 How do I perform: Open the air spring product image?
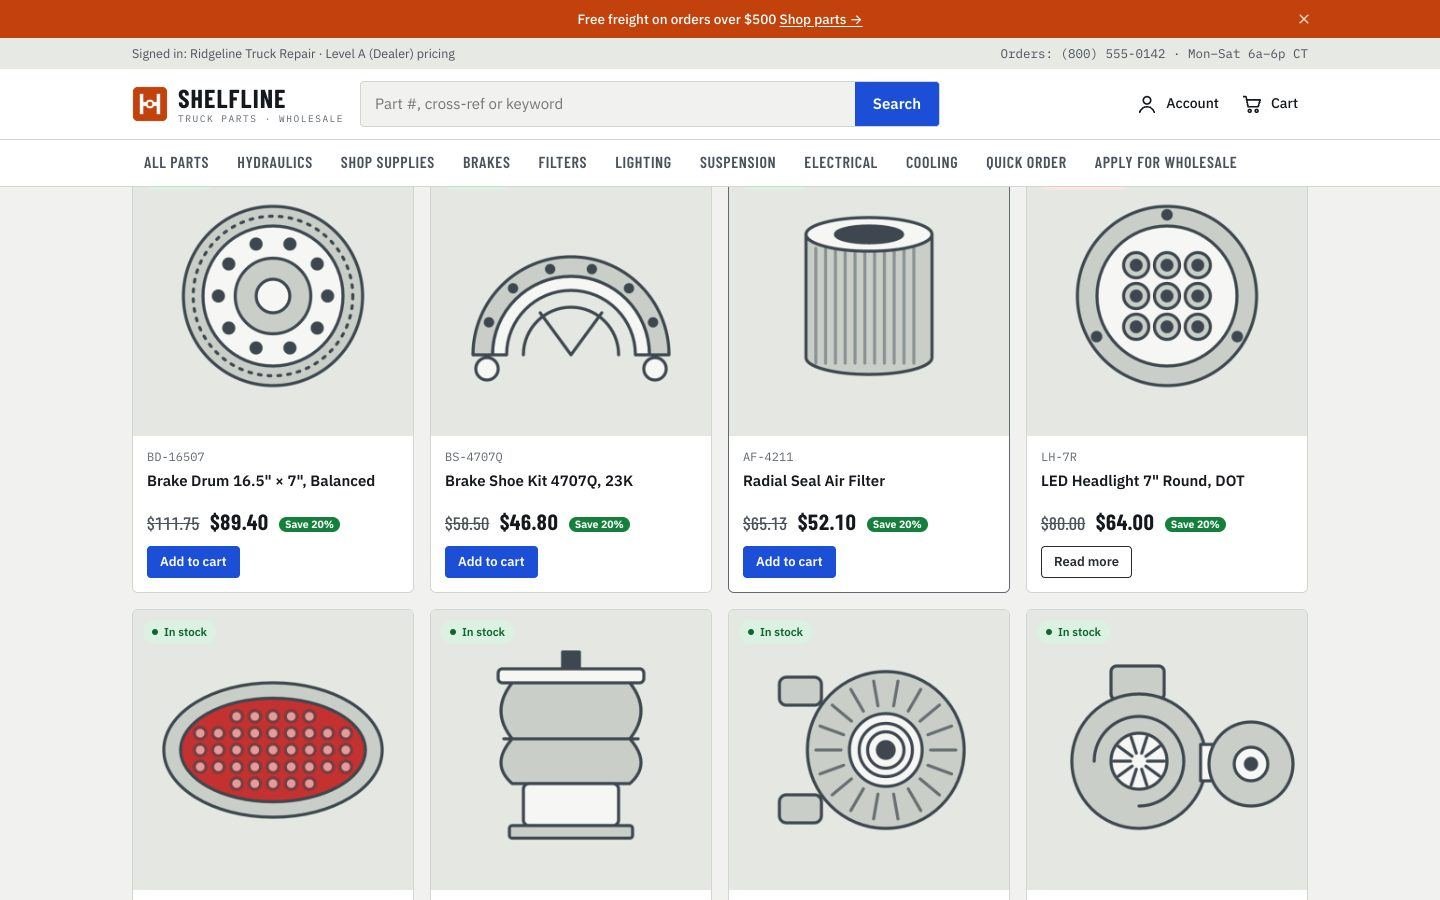coord(571,750)
